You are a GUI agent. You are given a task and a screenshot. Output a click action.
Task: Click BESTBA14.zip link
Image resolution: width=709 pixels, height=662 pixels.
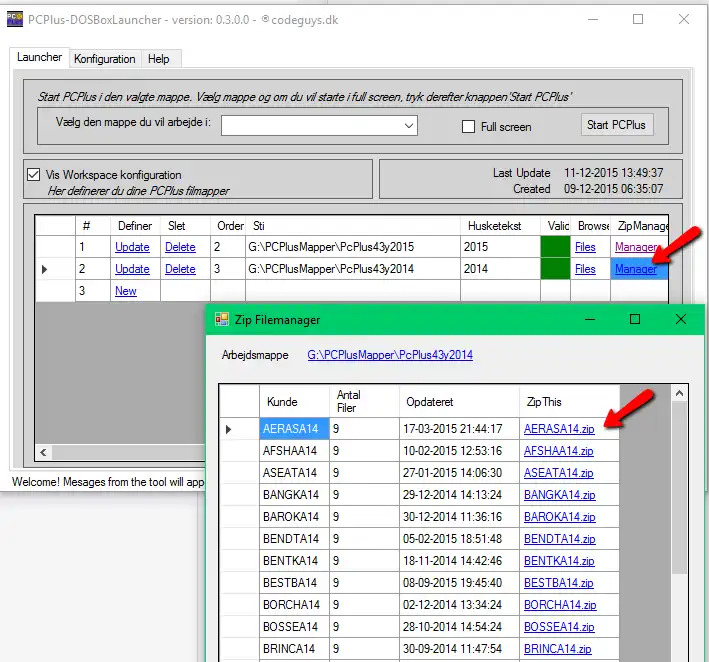click(558, 583)
